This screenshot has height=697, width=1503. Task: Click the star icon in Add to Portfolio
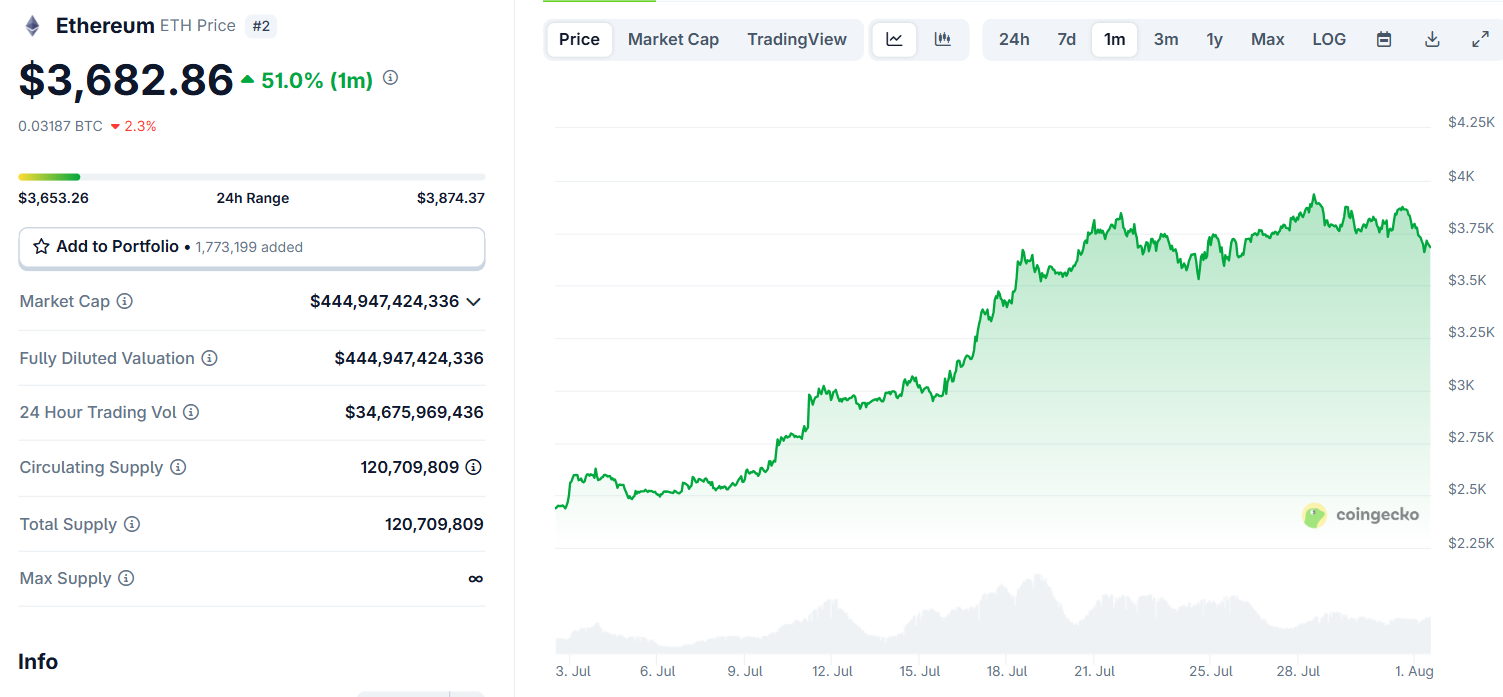[41, 247]
